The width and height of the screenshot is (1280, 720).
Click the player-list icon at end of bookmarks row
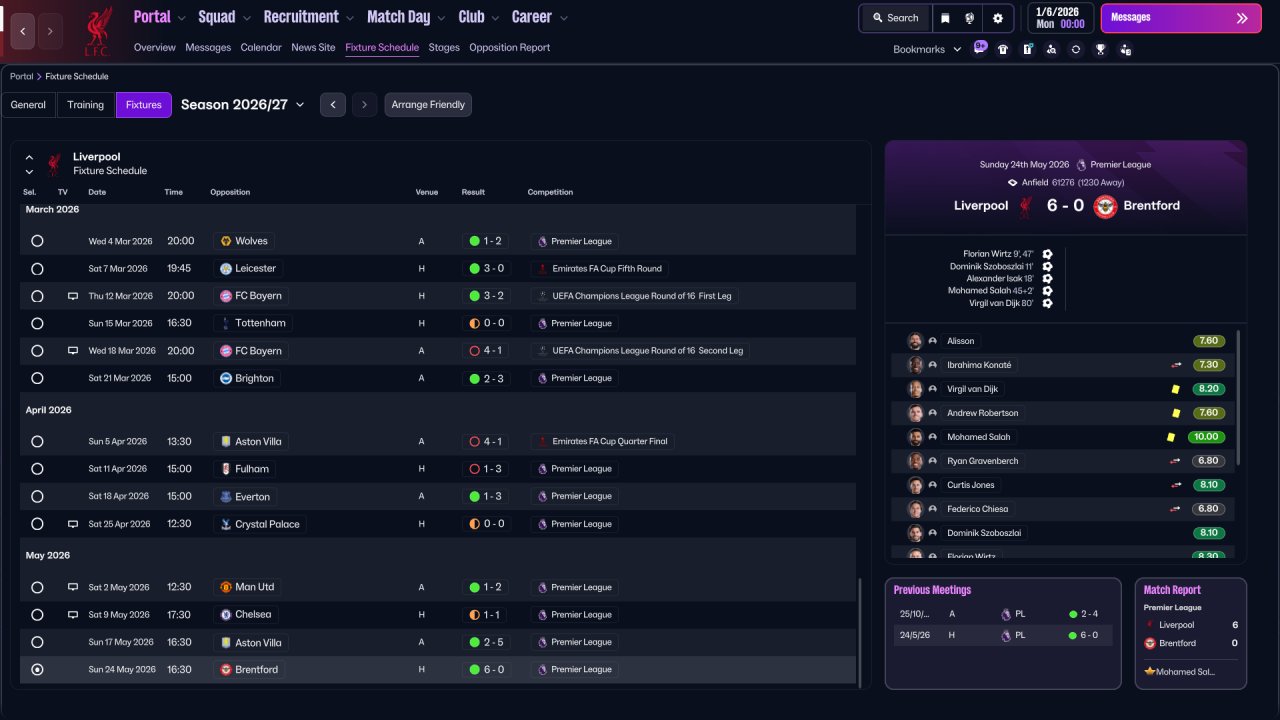[1125, 49]
